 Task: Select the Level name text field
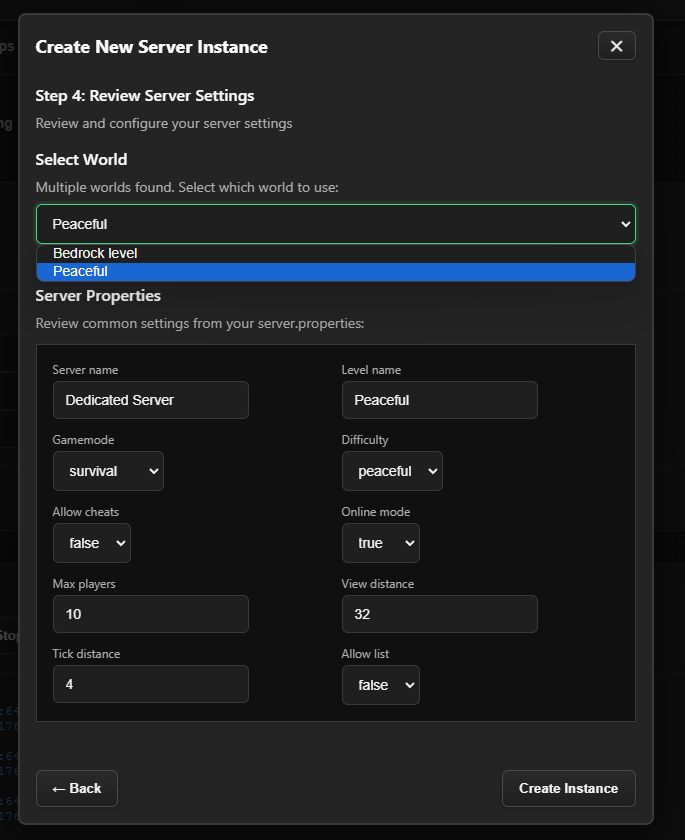coord(439,400)
